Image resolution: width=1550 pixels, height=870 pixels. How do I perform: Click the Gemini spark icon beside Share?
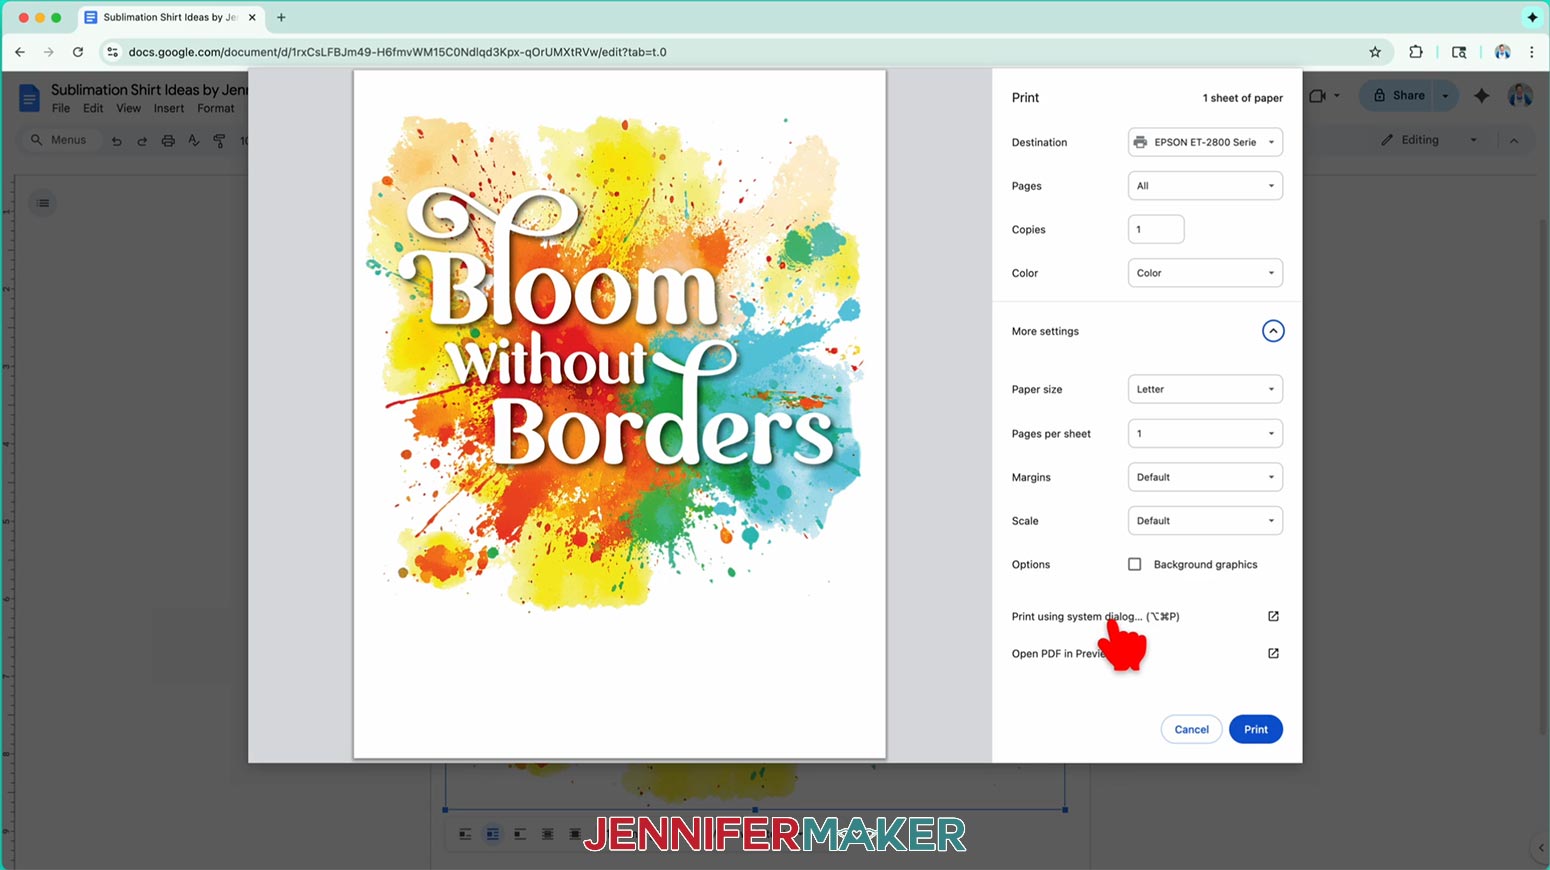click(x=1482, y=96)
